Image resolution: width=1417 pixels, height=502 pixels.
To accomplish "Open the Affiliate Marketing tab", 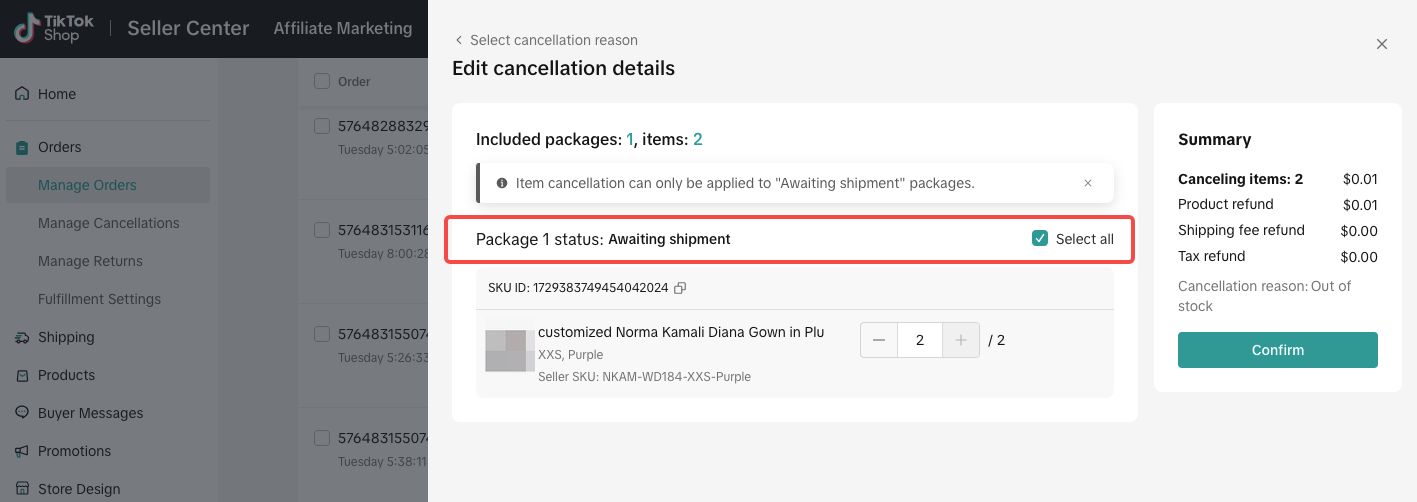I will click(x=343, y=28).
